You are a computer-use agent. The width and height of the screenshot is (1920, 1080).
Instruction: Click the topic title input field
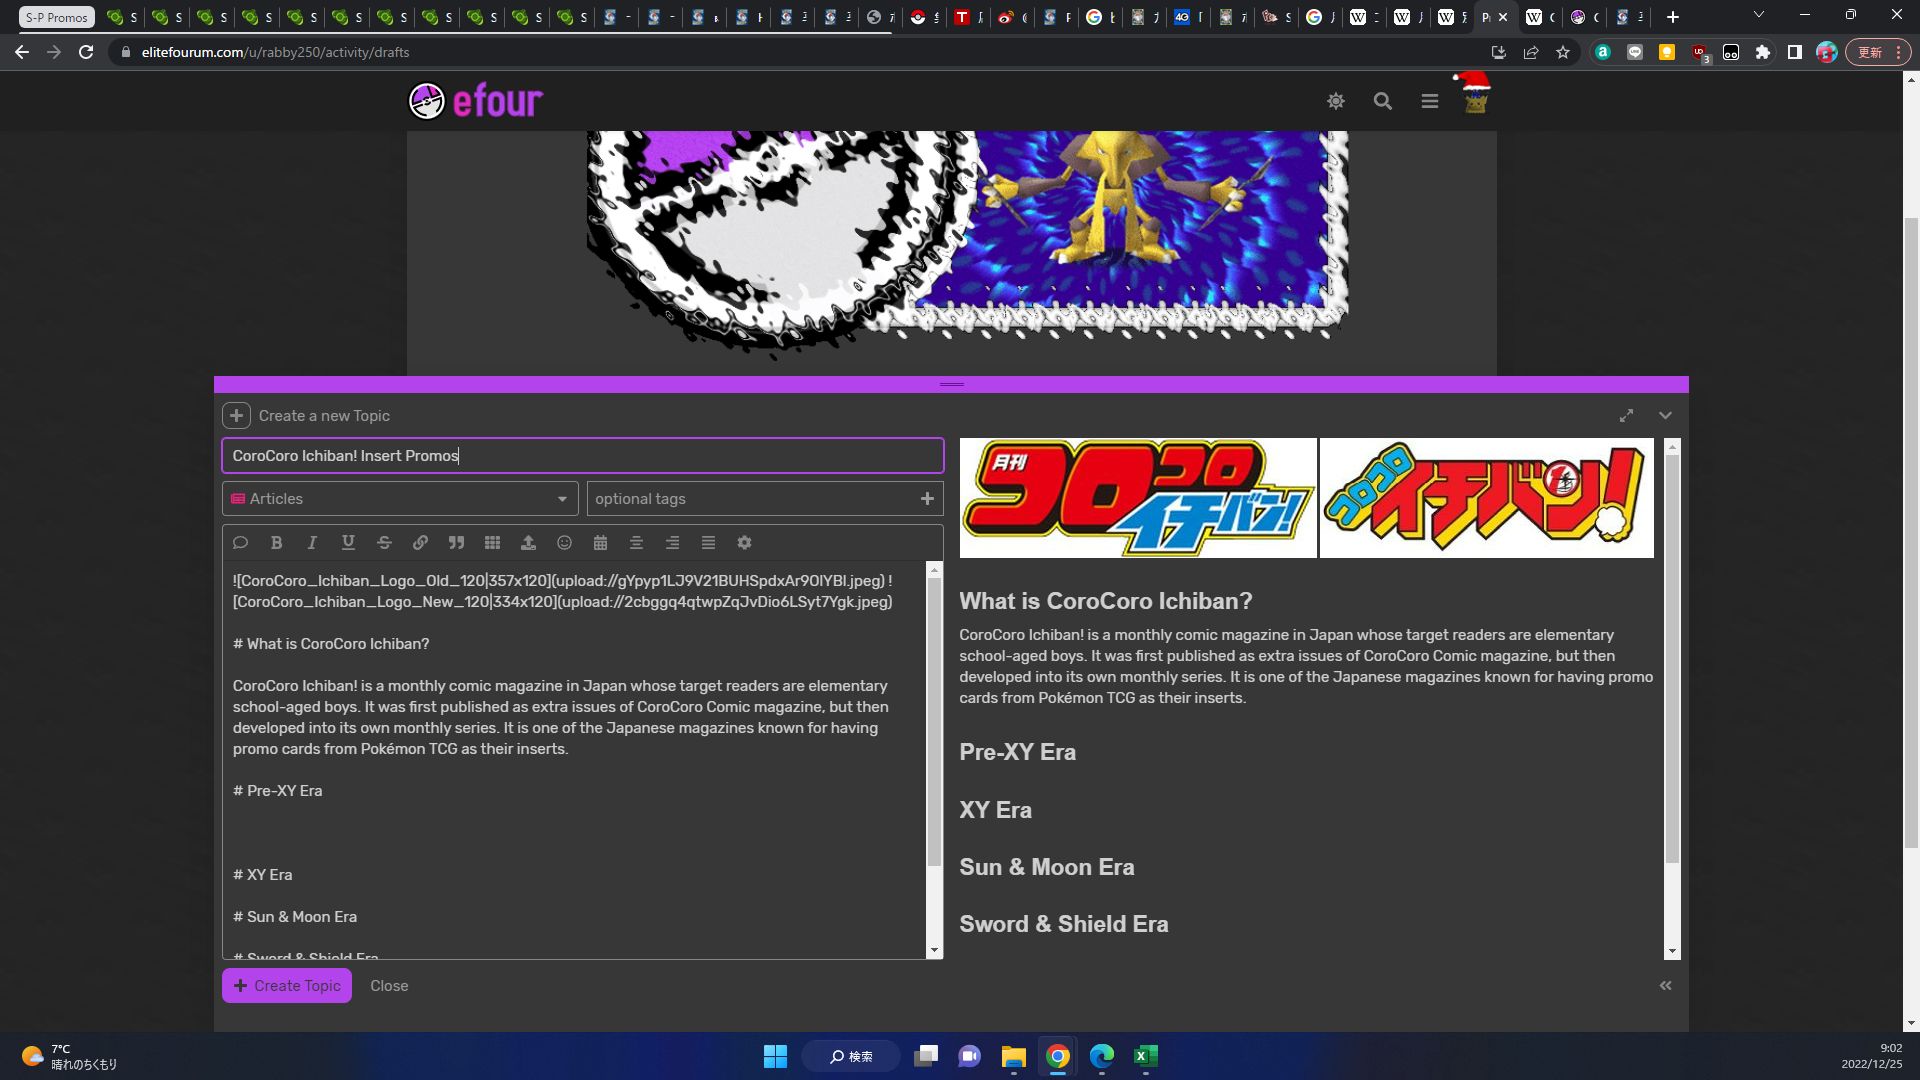(x=583, y=456)
